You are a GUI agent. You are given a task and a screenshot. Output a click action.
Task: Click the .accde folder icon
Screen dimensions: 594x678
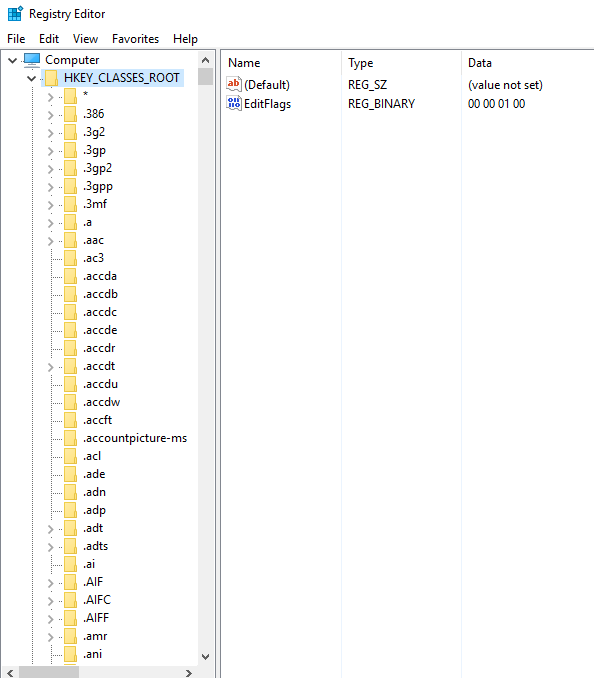point(70,330)
